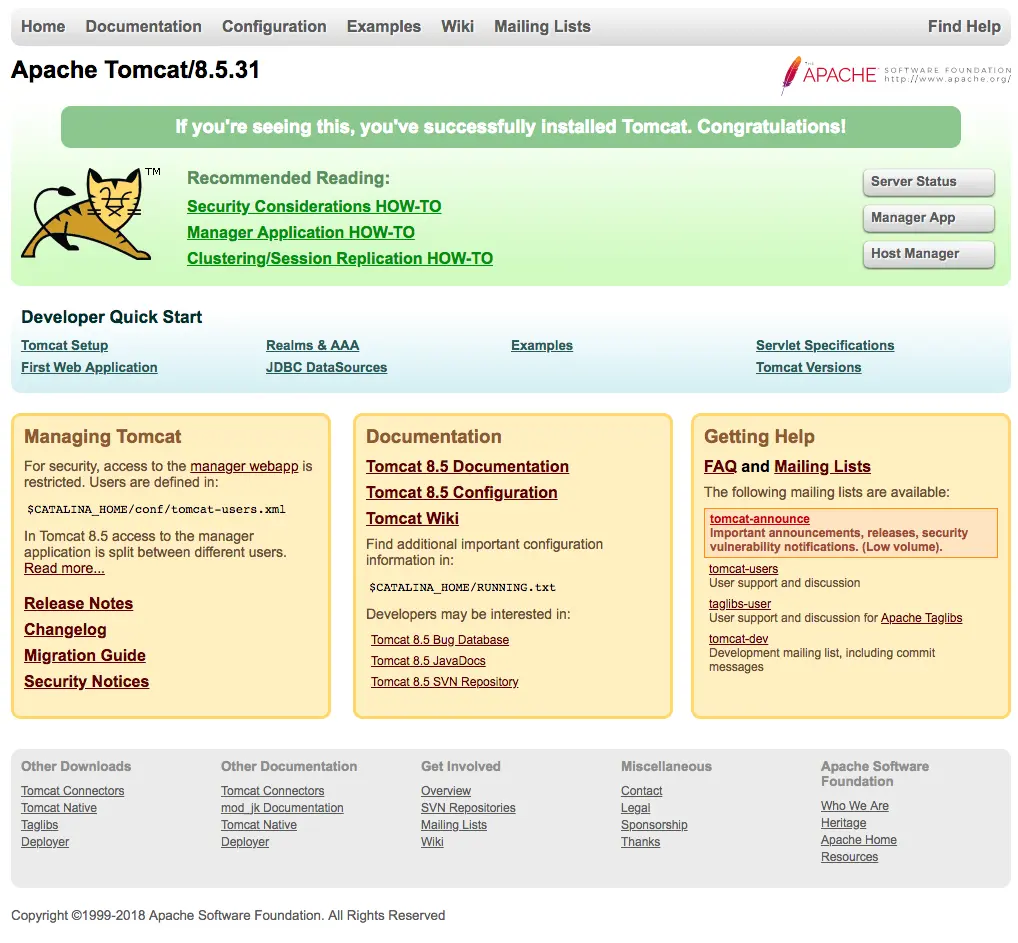Open Clustering/Session Replication HOW-TO link
Image resolution: width=1018 pixels, height=943 pixels.
[340, 258]
